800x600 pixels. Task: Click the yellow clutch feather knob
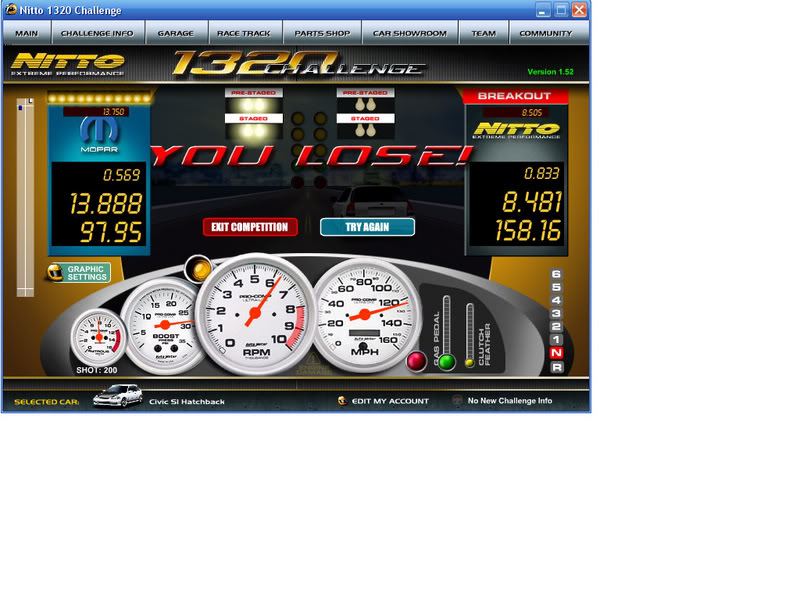click(469, 363)
